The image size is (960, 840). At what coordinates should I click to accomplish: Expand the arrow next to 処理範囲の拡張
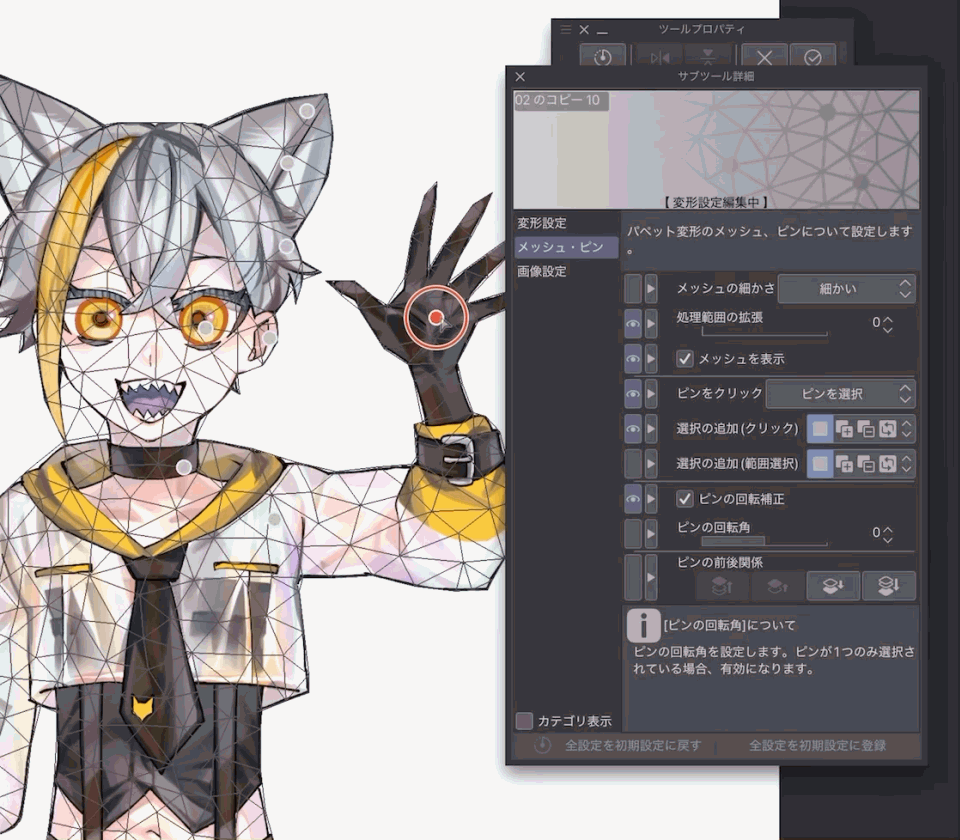pyautogui.click(x=651, y=323)
